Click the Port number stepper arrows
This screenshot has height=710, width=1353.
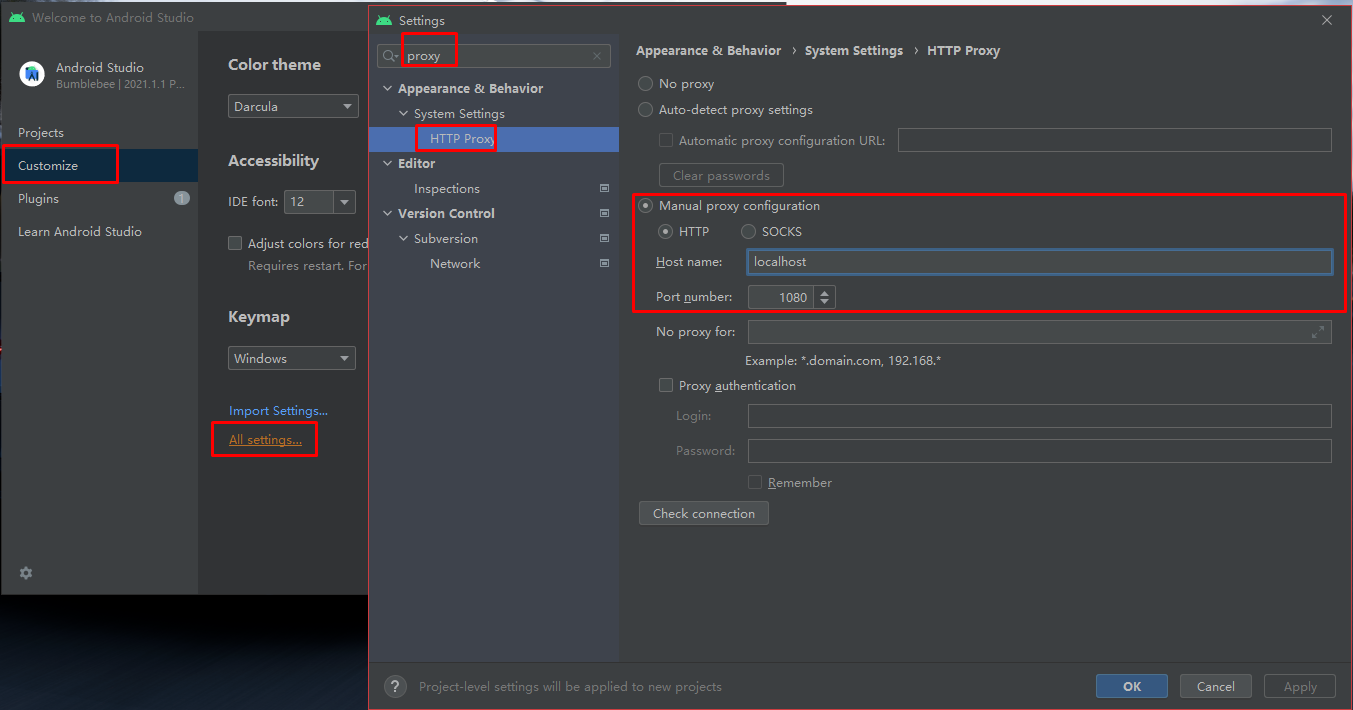tap(825, 297)
